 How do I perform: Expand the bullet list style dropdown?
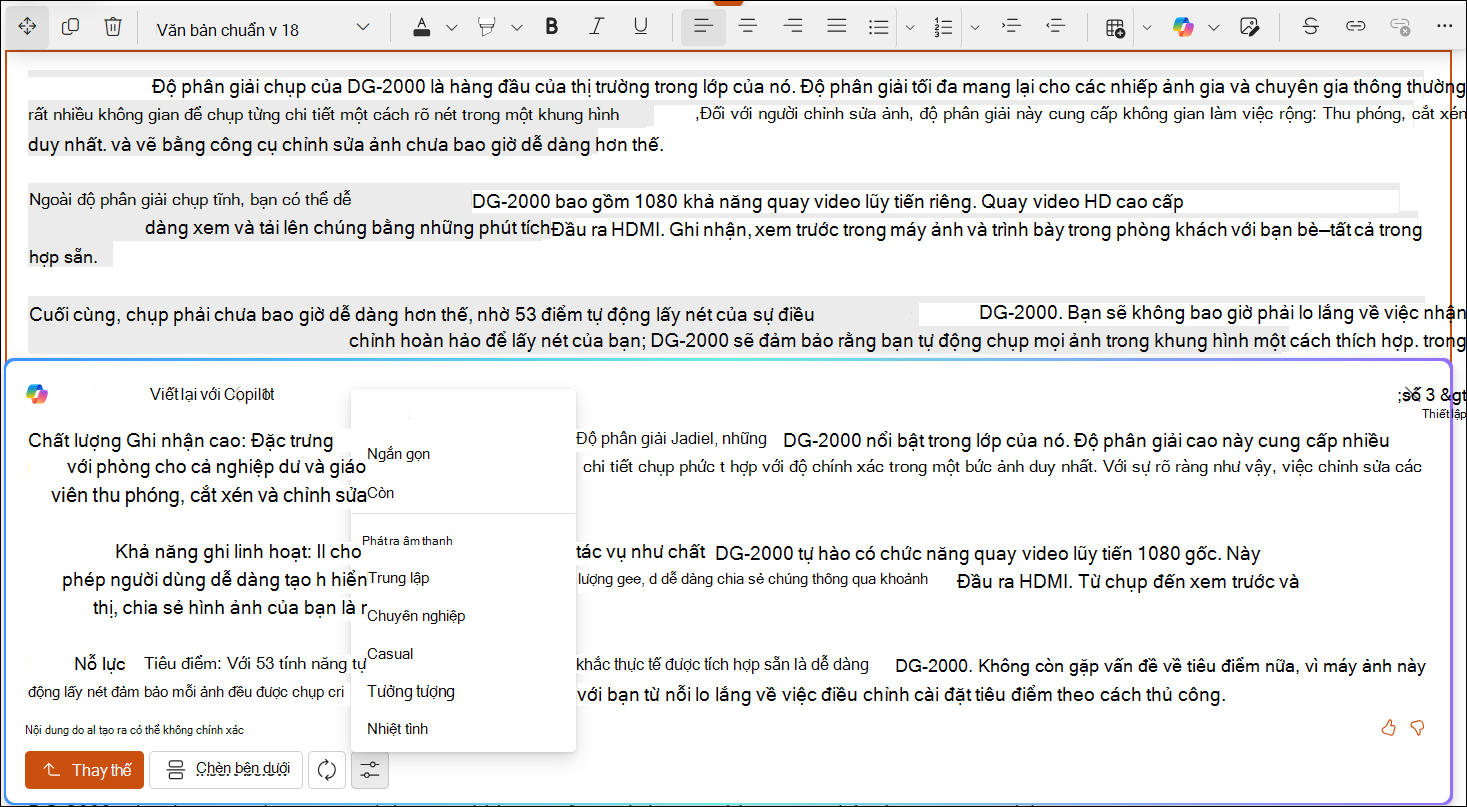pos(910,27)
